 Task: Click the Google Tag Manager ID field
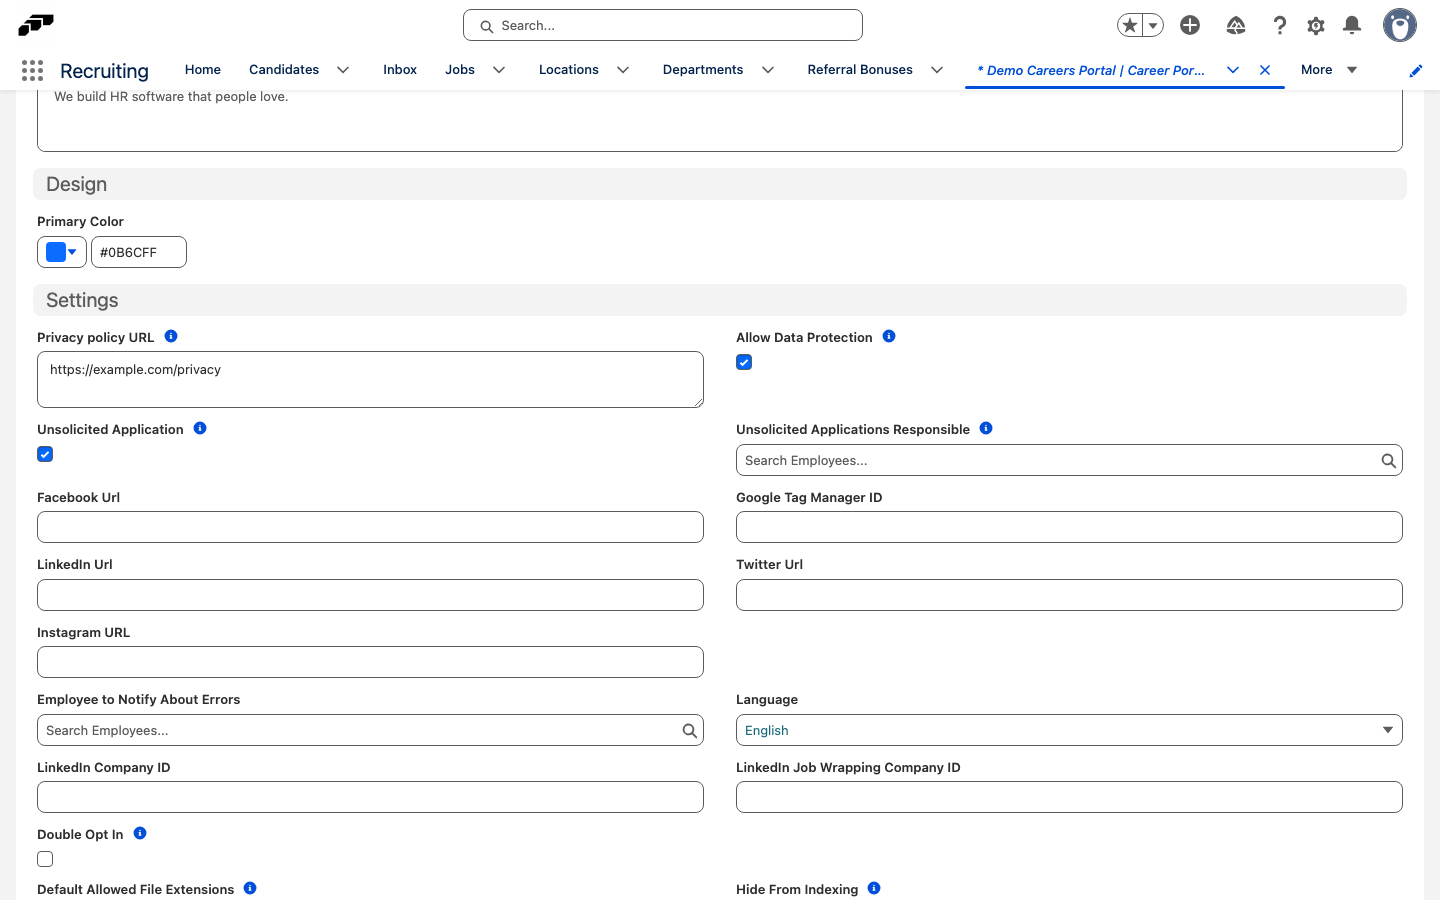pyautogui.click(x=1069, y=527)
